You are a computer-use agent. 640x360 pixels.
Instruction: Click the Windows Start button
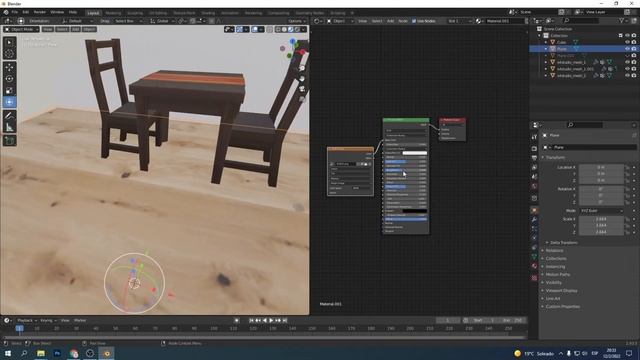[8, 353]
